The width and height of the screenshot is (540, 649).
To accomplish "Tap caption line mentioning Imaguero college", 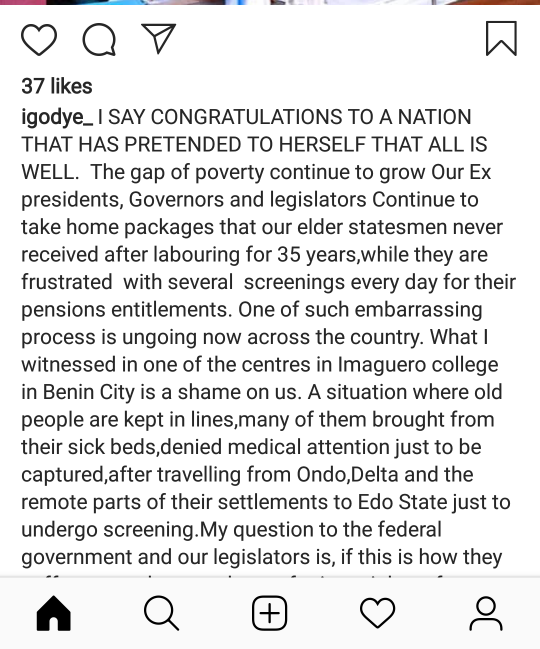I will pyautogui.click(x=259, y=365).
